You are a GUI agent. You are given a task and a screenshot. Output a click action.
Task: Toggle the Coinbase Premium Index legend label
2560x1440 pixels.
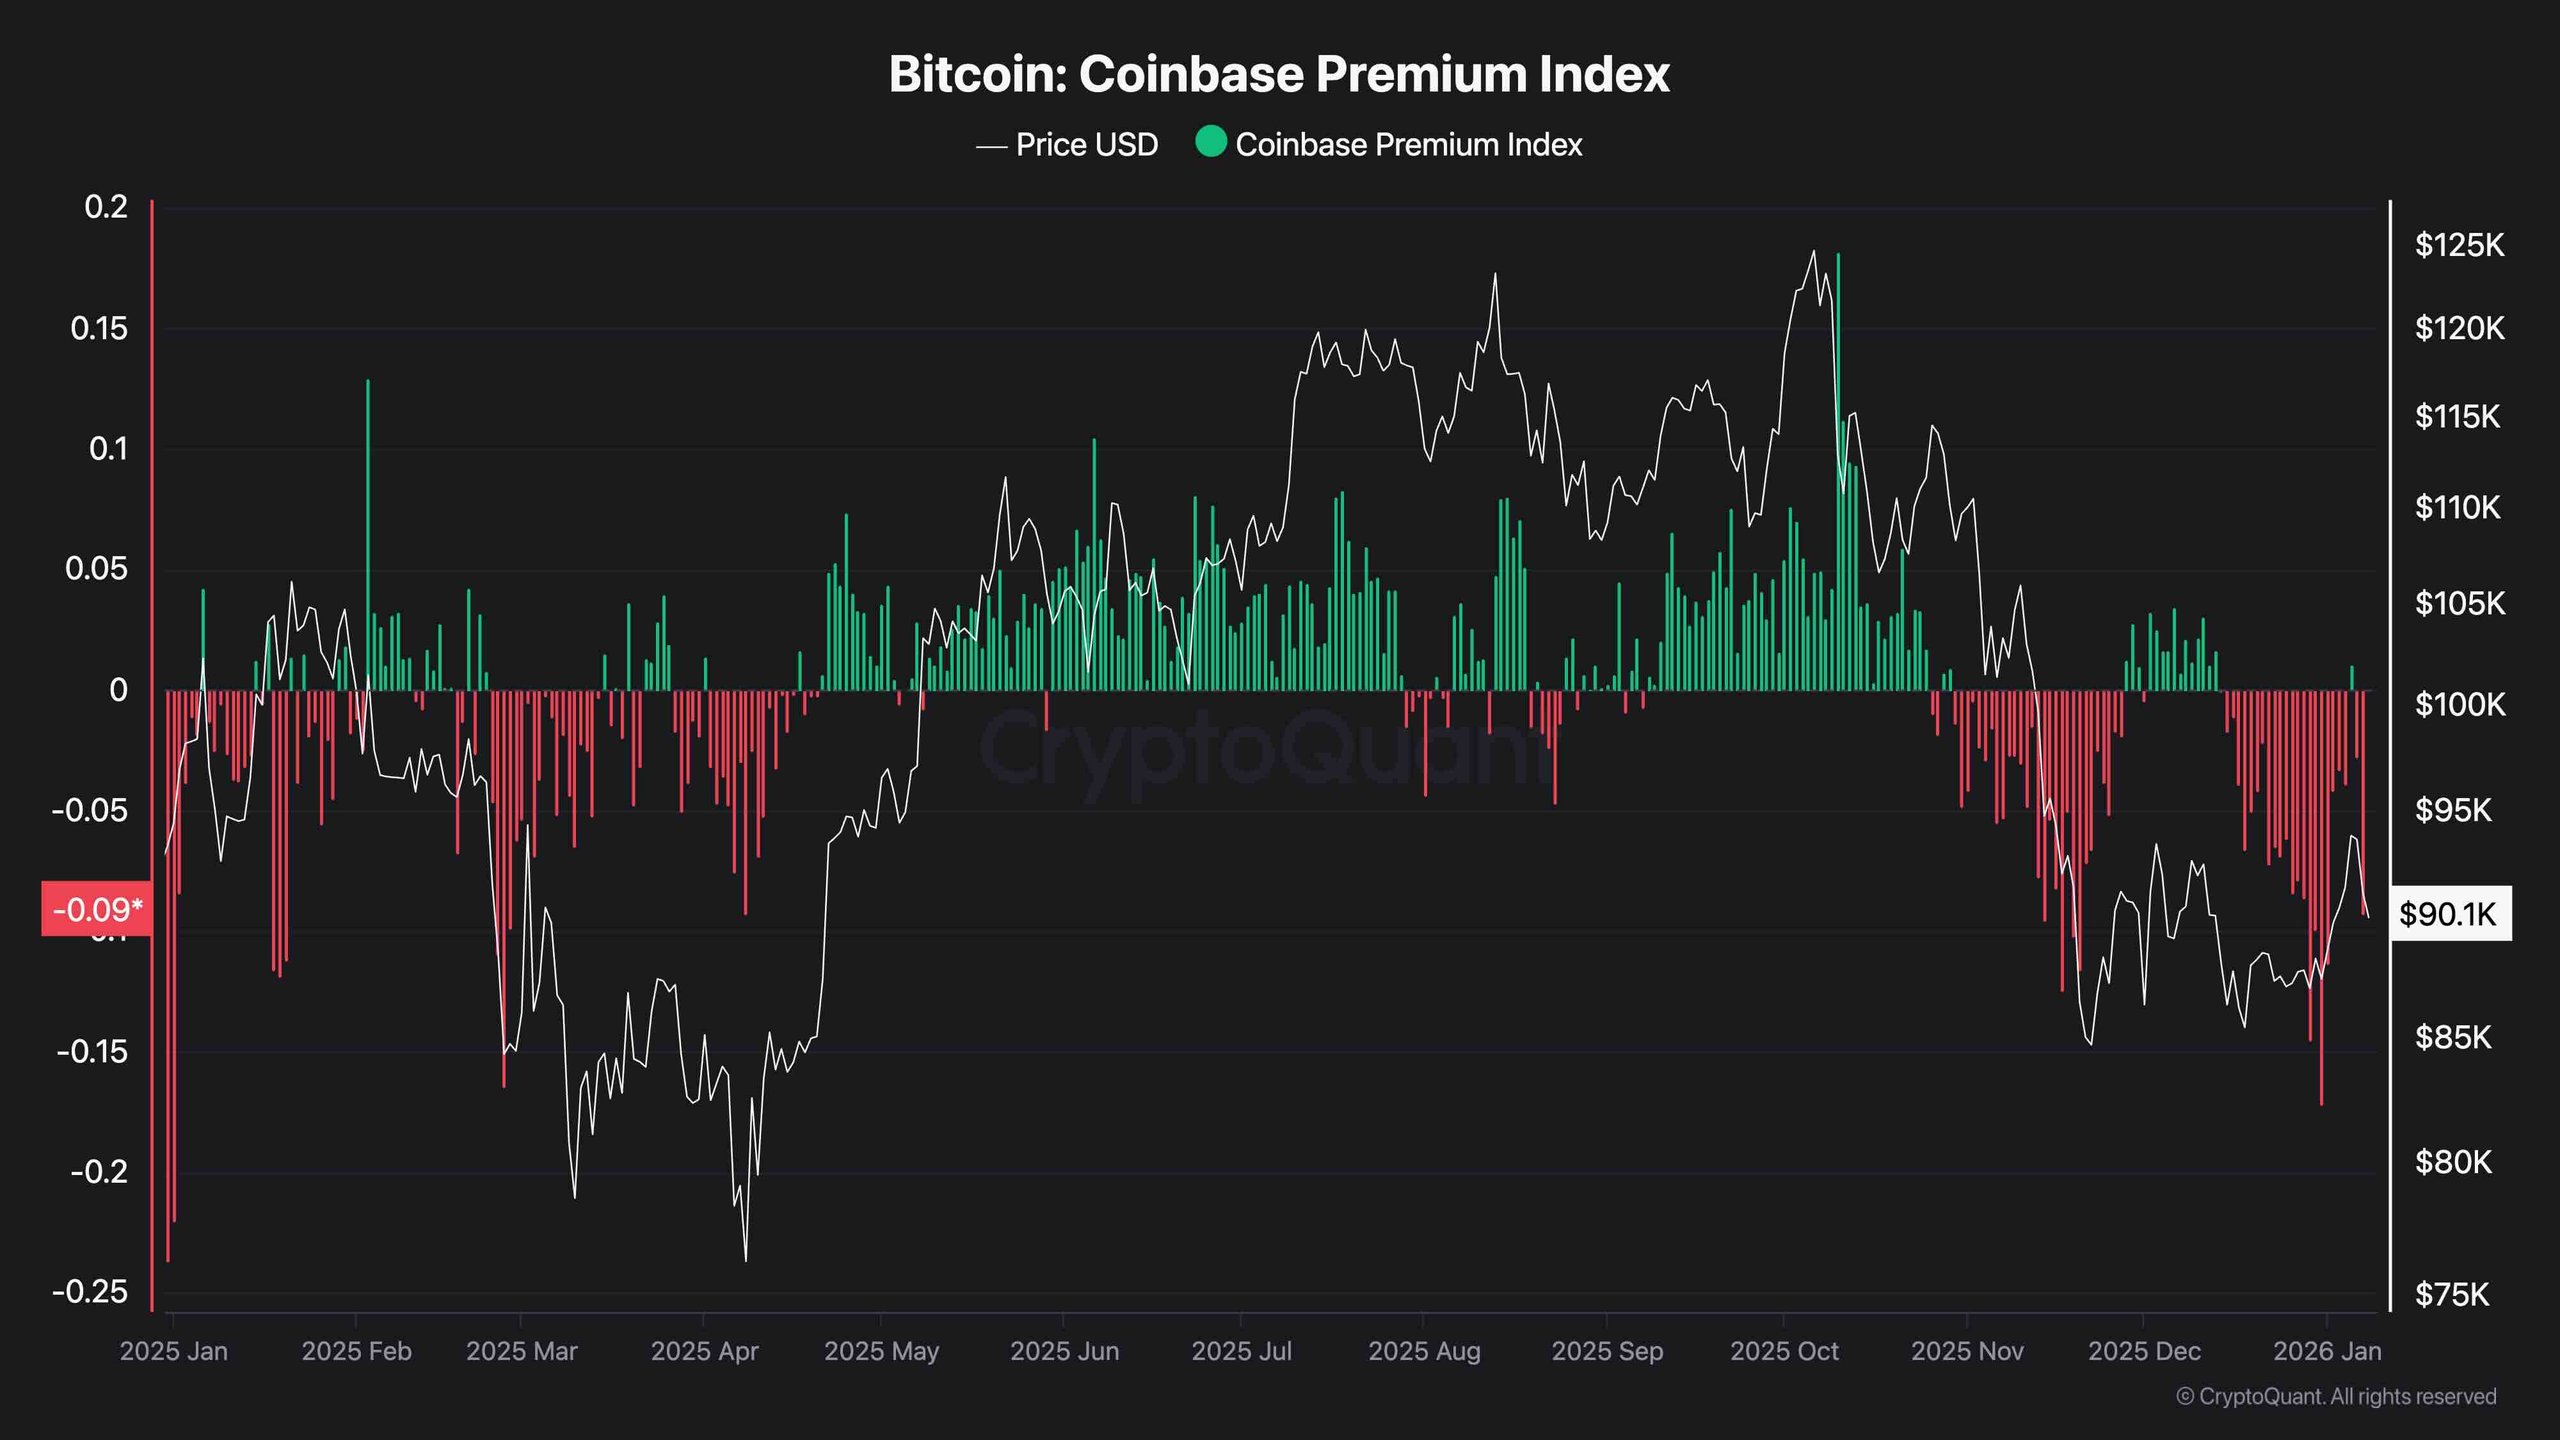pos(1408,145)
